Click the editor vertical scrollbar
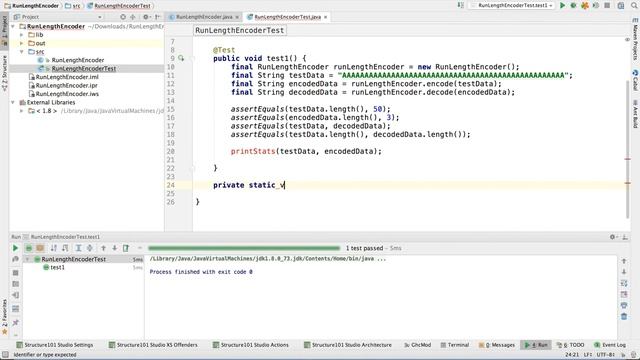Screen dimensions: 640x360 [627, 149]
